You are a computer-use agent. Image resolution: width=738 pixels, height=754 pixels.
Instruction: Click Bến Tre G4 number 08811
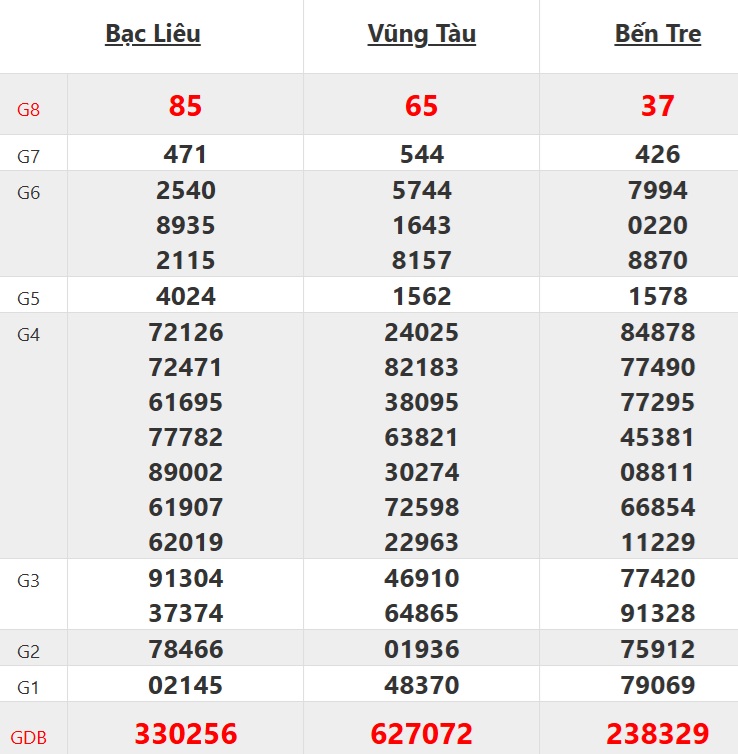coord(657,472)
